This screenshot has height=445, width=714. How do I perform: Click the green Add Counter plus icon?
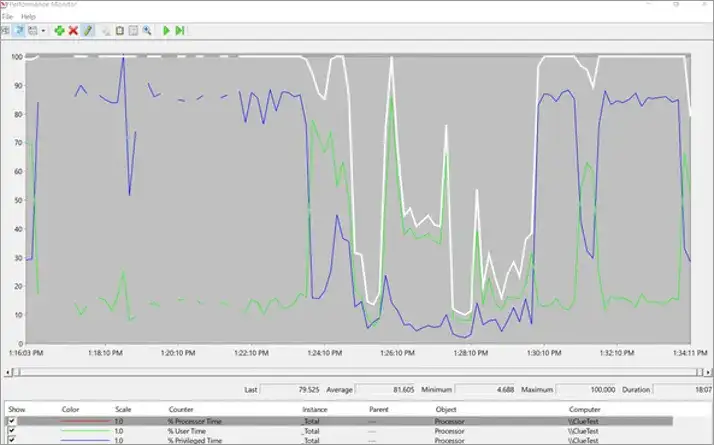point(59,31)
